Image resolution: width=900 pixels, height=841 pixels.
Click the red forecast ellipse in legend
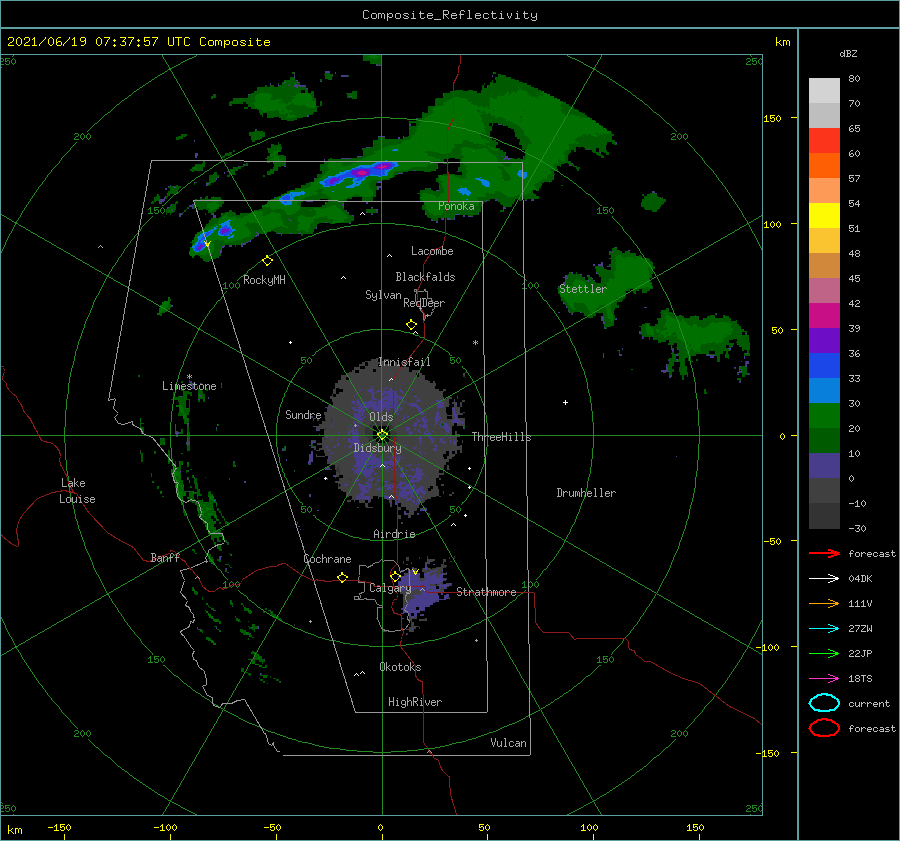(824, 728)
